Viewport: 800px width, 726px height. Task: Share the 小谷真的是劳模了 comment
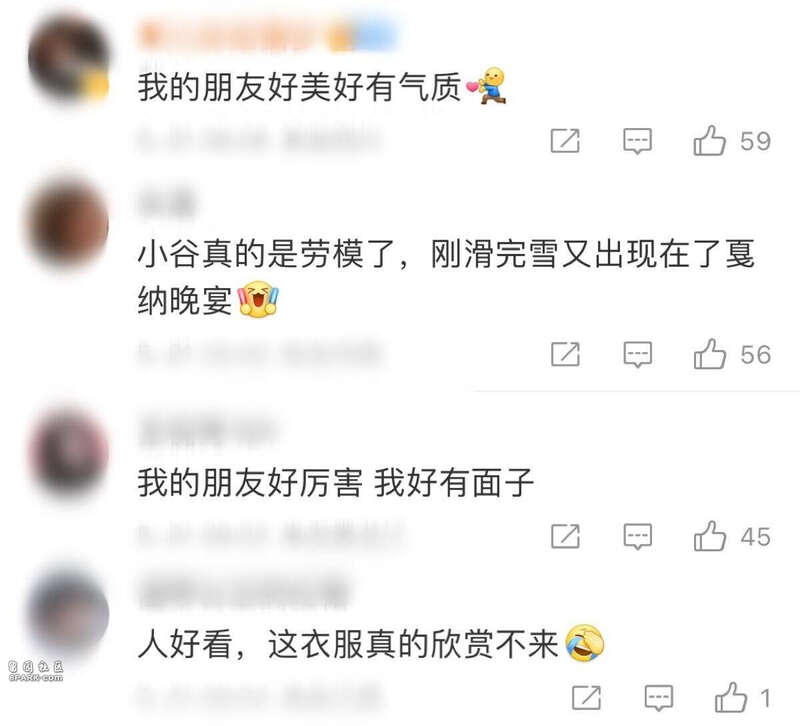point(565,354)
